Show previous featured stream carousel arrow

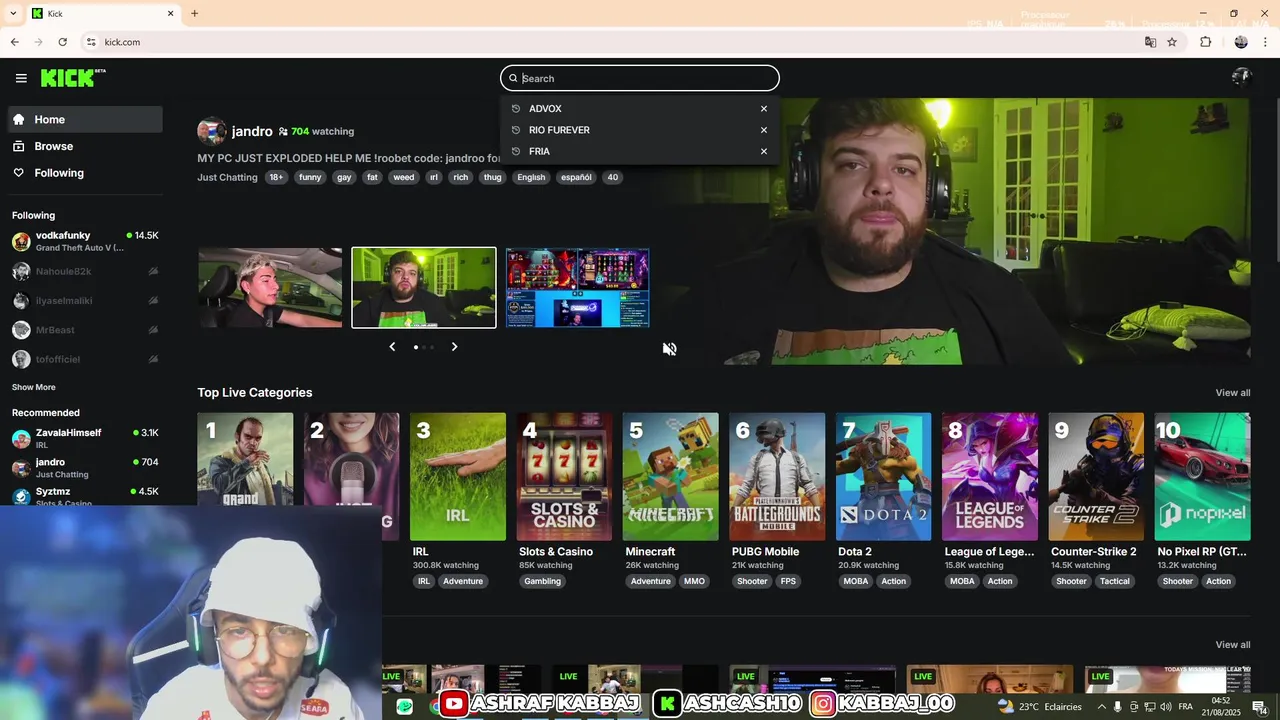coord(392,347)
